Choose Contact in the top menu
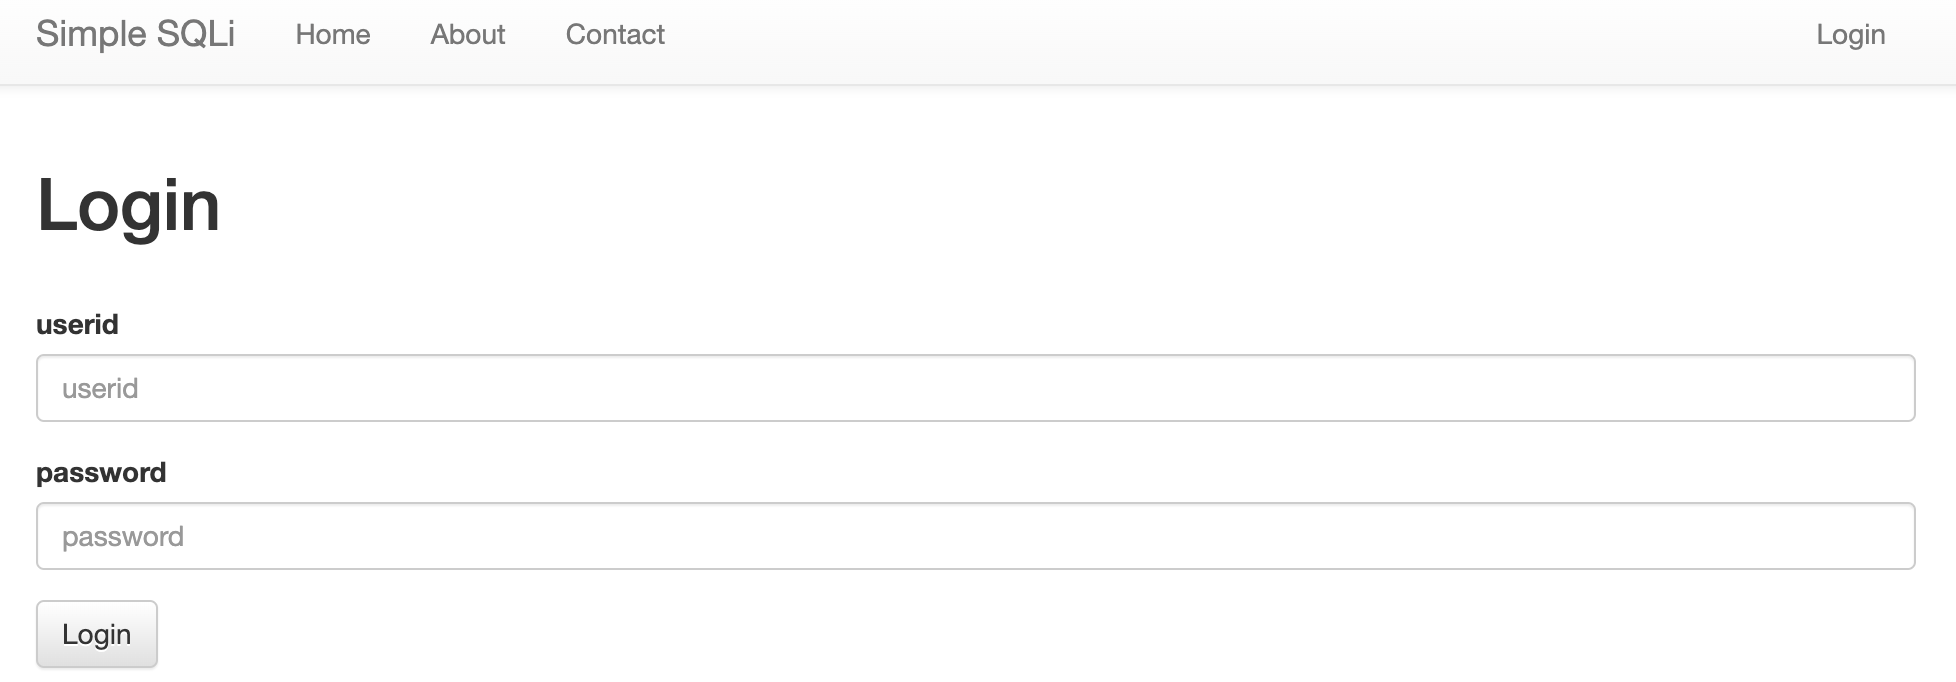This screenshot has width=1956, height=682. click(615, 35)
